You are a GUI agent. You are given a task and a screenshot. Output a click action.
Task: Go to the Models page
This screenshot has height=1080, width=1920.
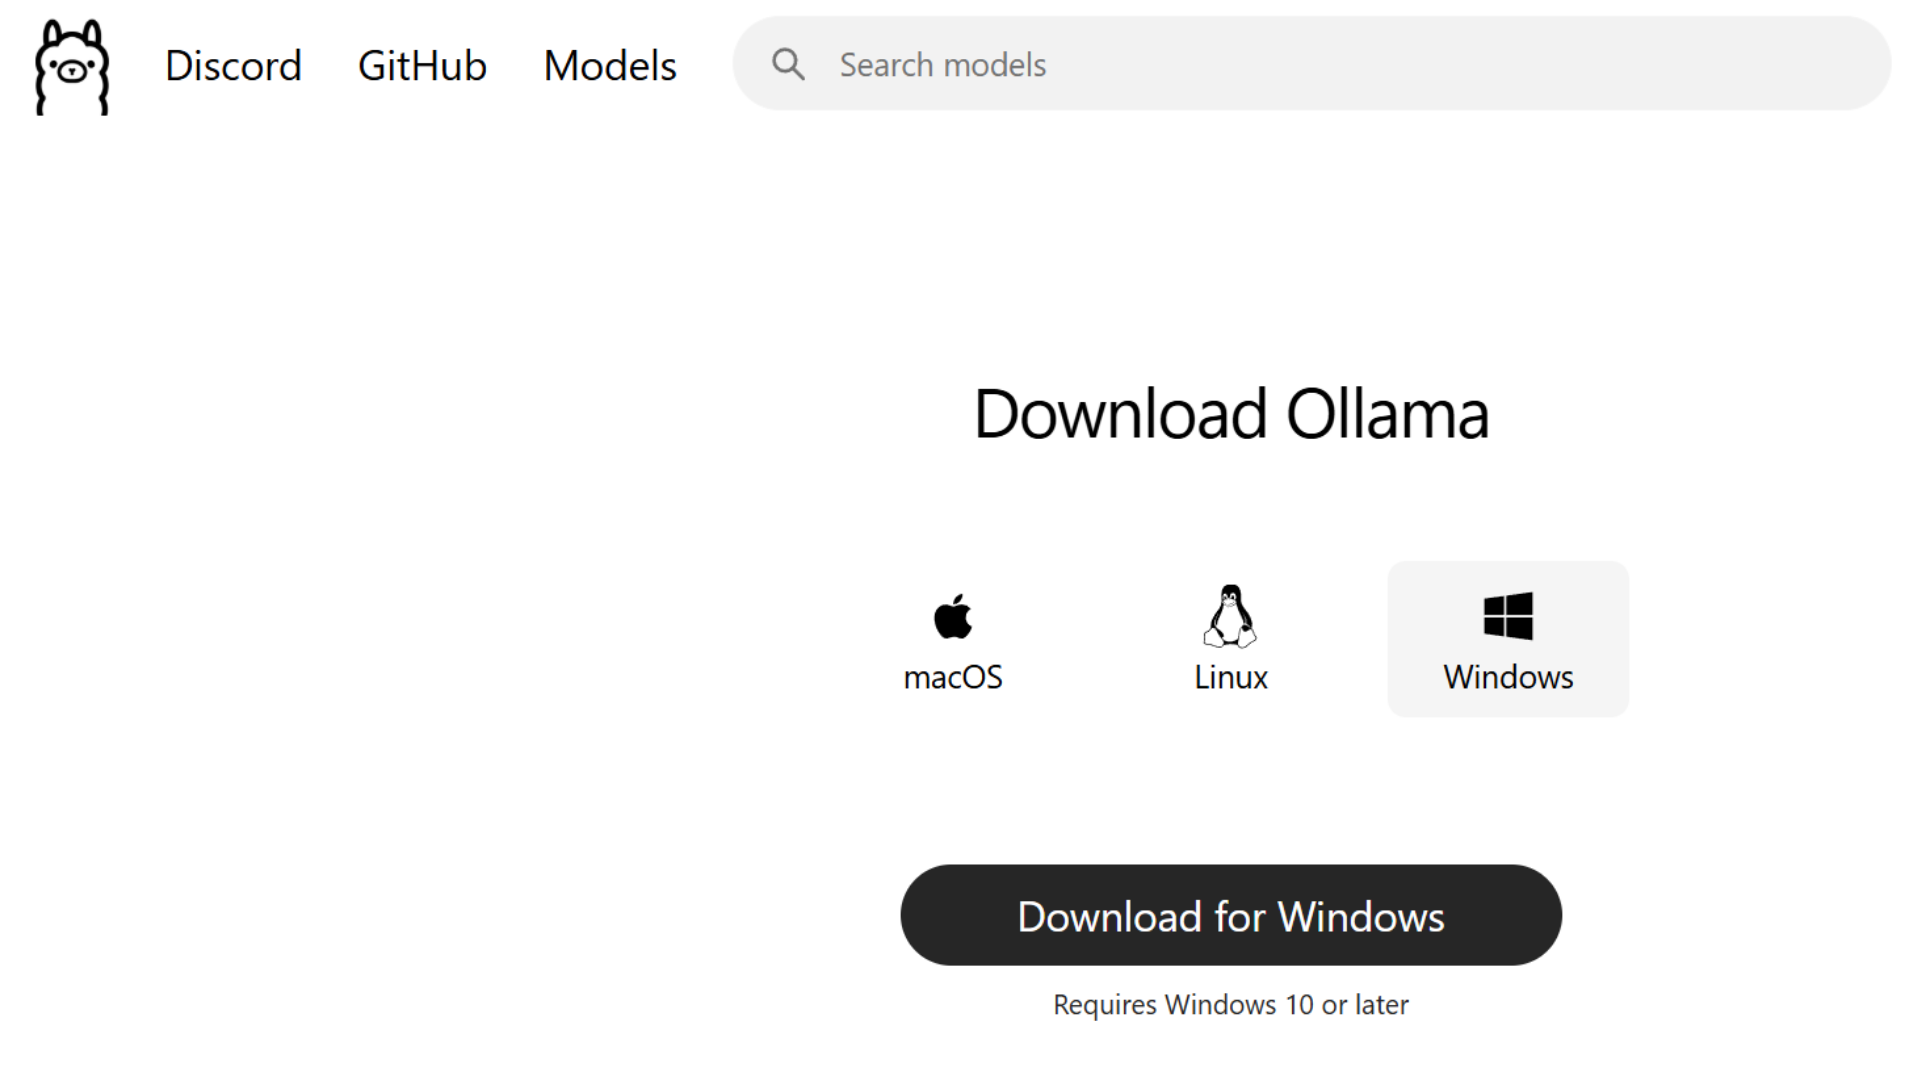click(610, 66)
